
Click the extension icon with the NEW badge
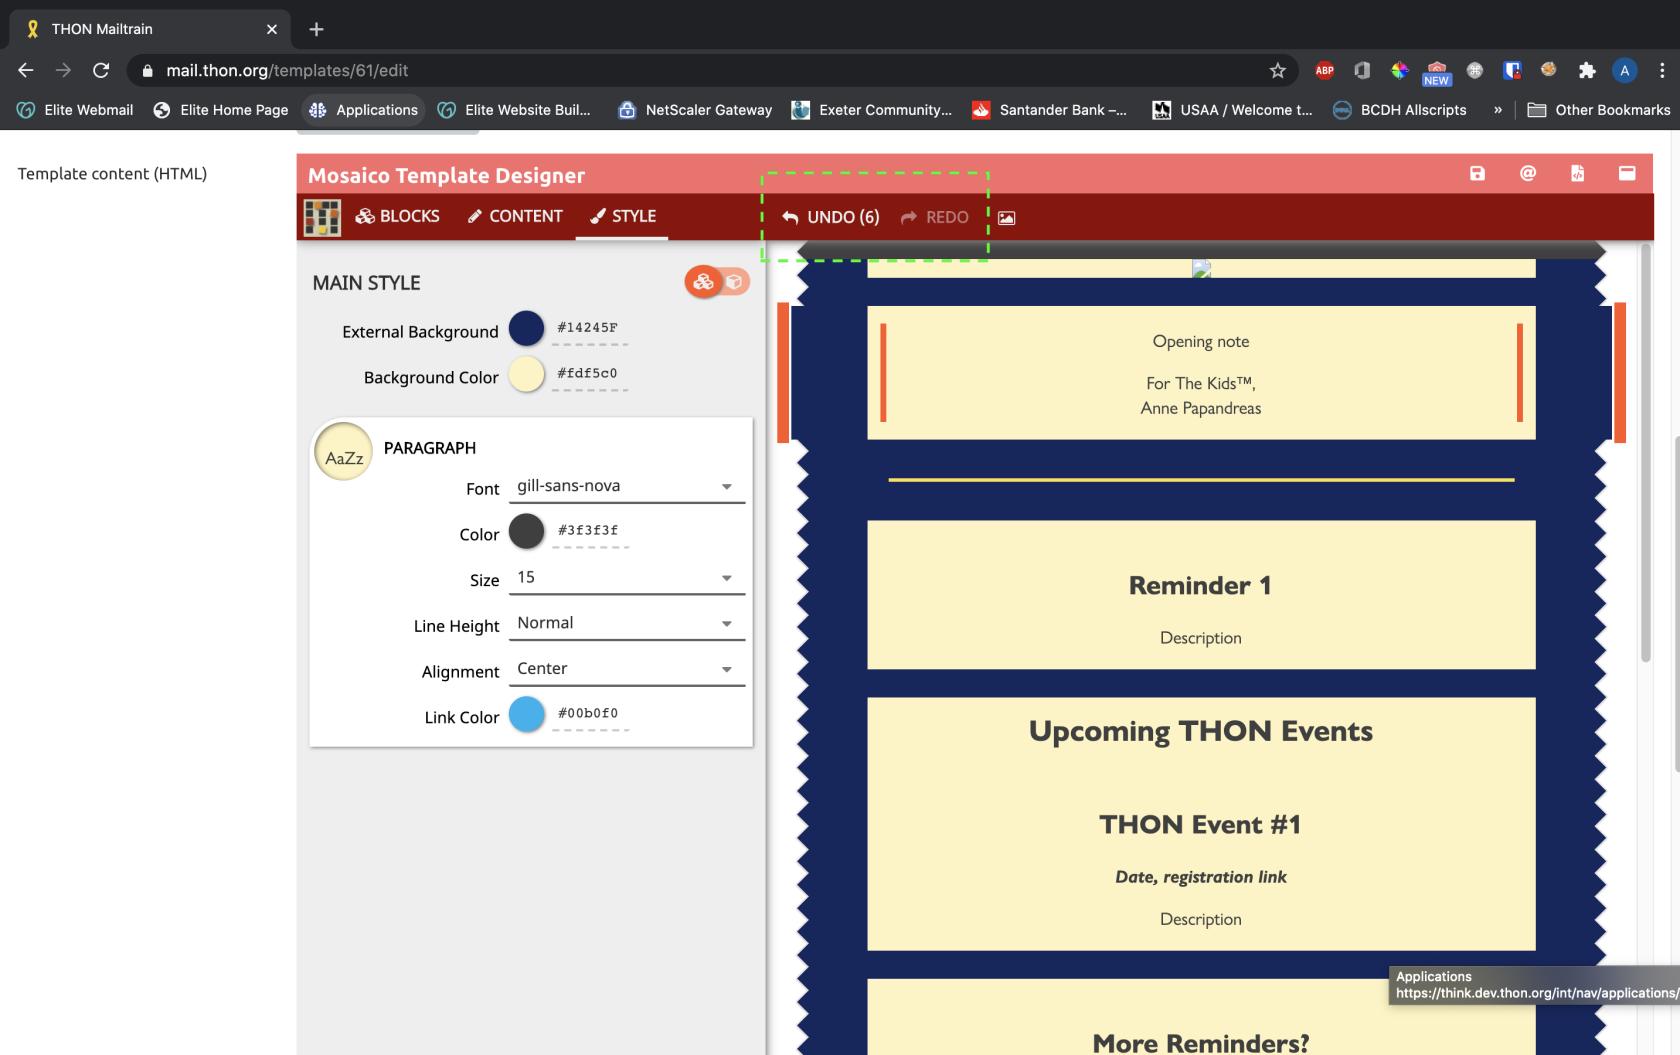pyautogui.click(x=1437, y=72)
